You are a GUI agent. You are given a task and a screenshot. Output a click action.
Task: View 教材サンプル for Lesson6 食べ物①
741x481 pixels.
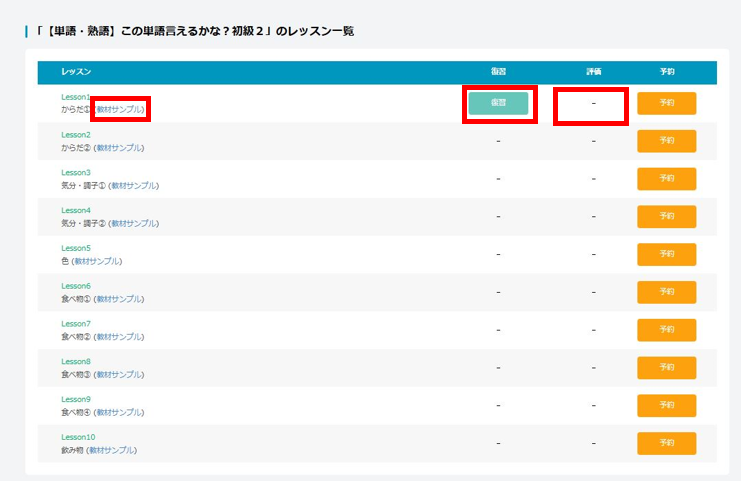119,299
